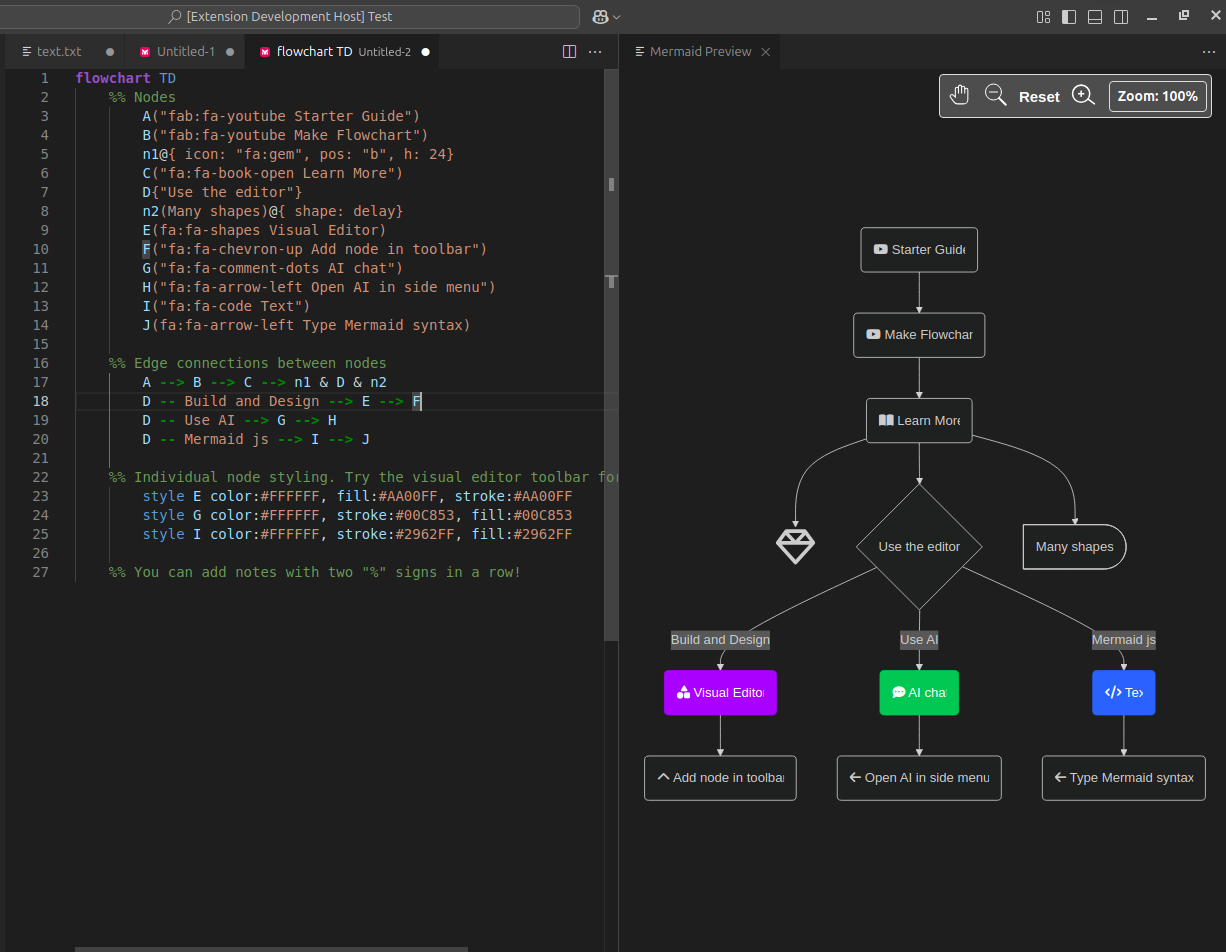The height and width of the screenshot is (952, 1226).
Task: Switch to the text.txt tab
Action: (57, 51)
